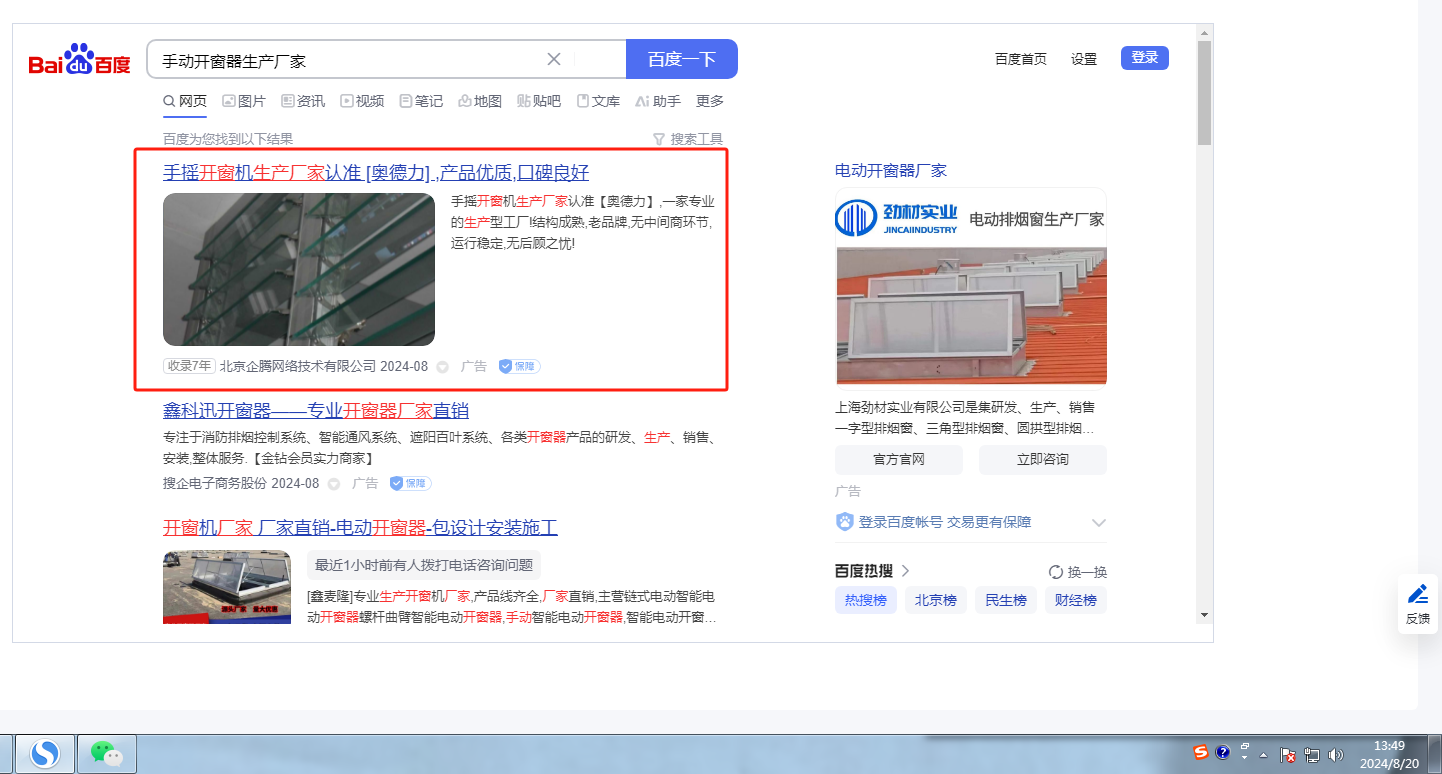1442x774 pixels.
Task: Open Sogou browser from the taskbar
Action: click(44, 753)
